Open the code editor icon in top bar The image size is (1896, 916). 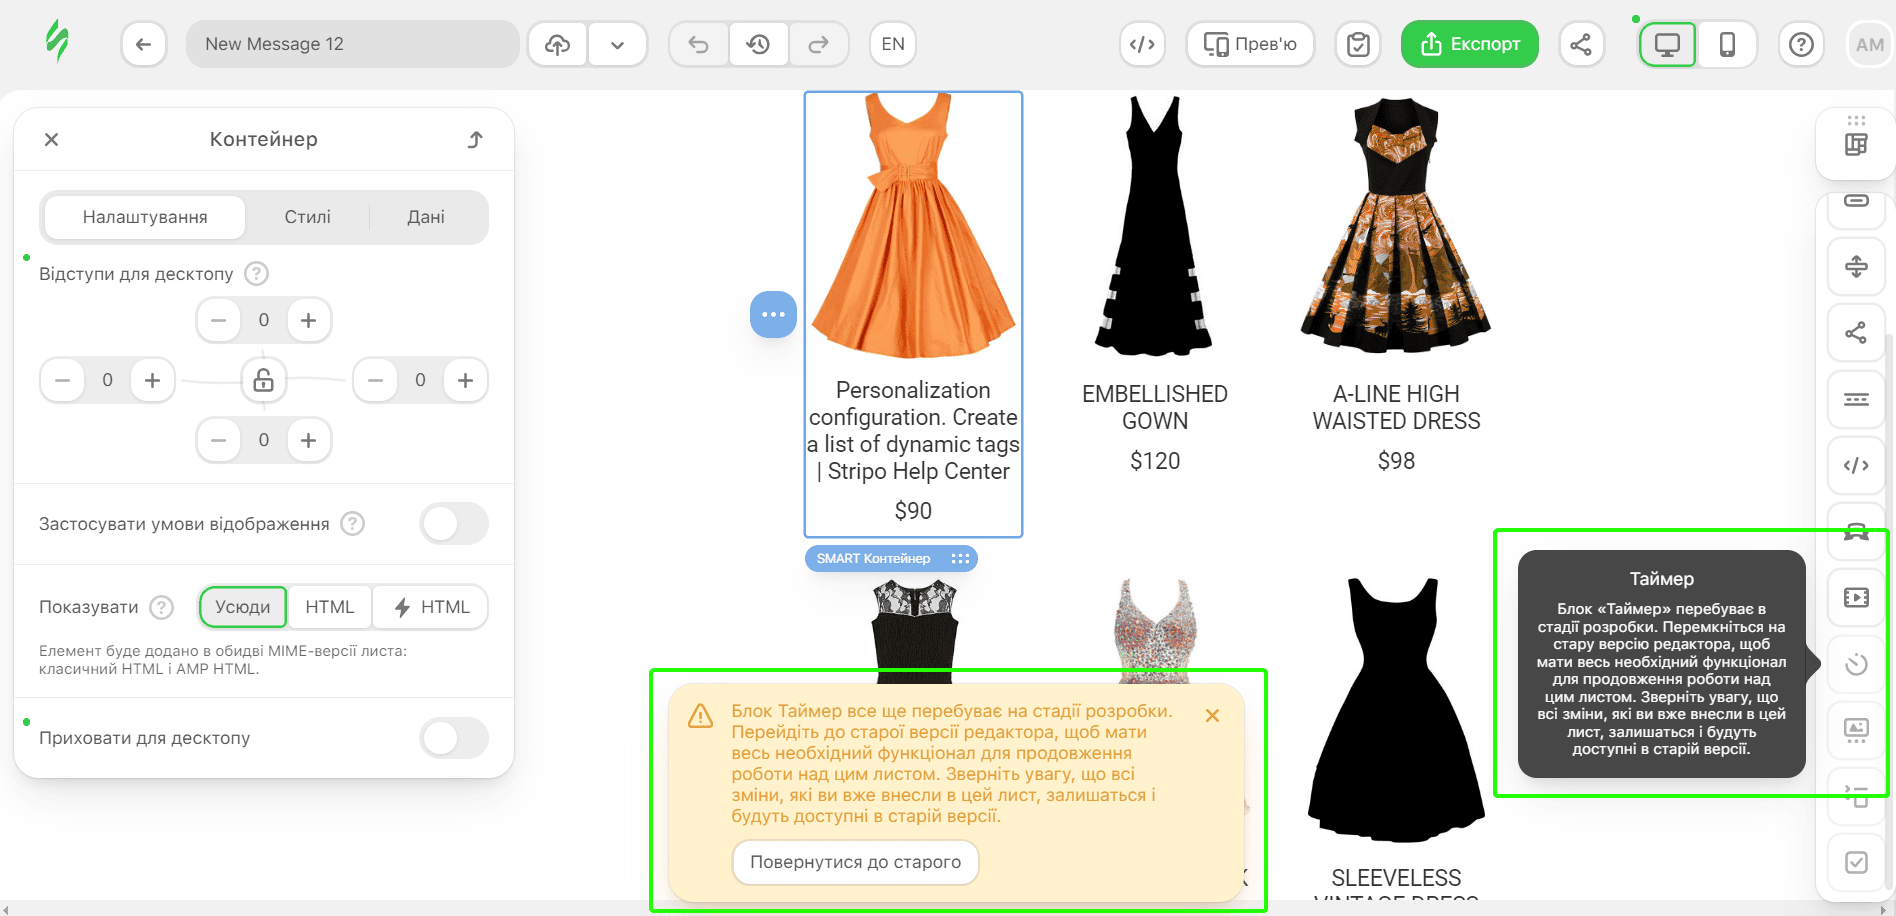[x=1142, y=44]
